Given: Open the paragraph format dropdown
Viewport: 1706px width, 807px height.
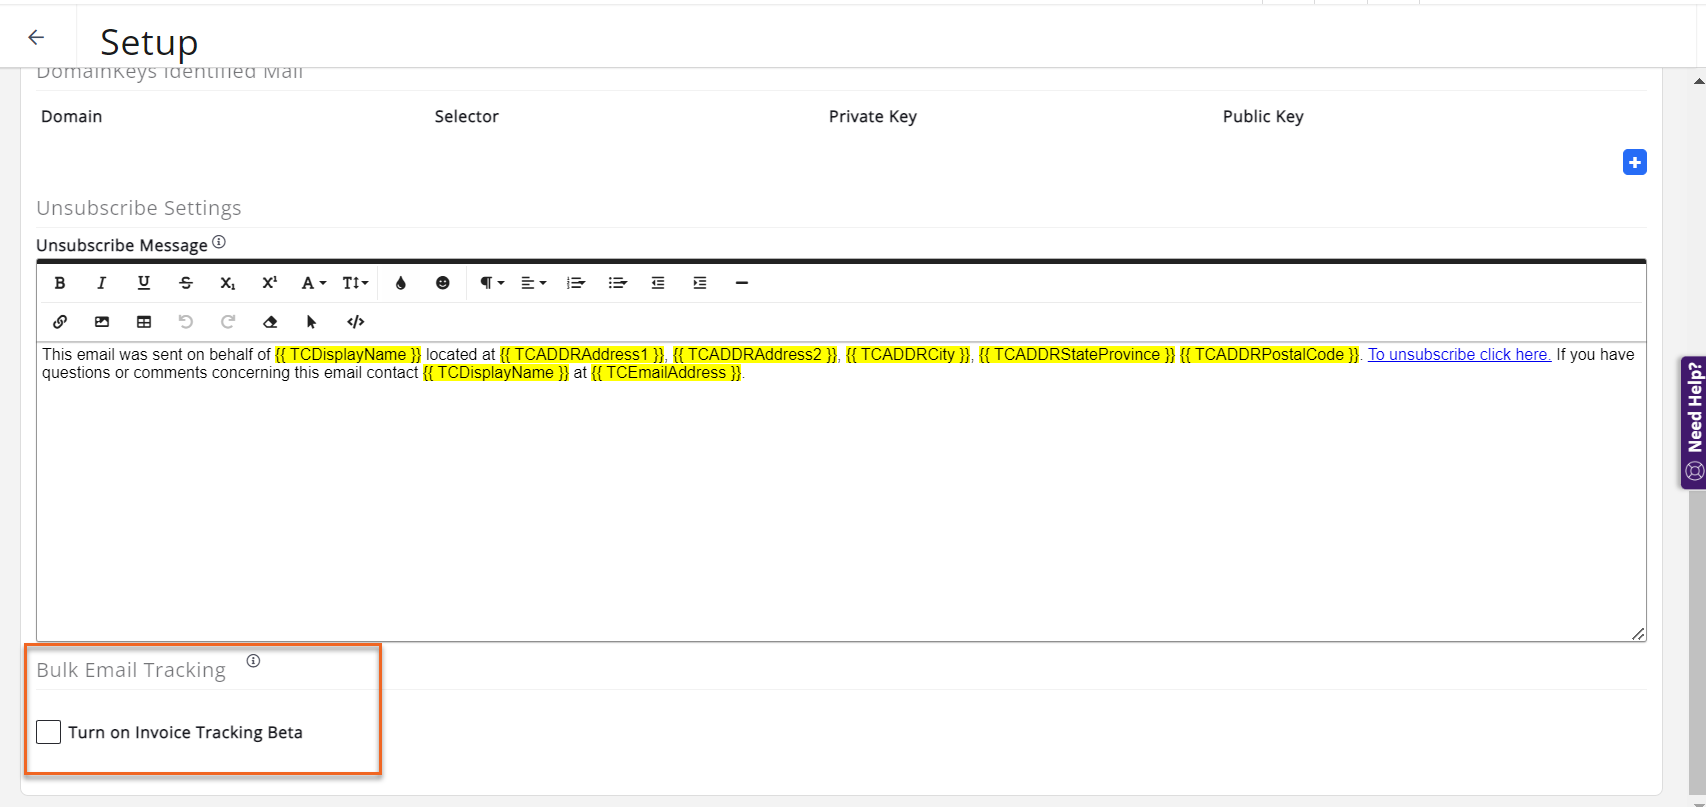Looking at the screenshot, I should (x=491, y=283).
